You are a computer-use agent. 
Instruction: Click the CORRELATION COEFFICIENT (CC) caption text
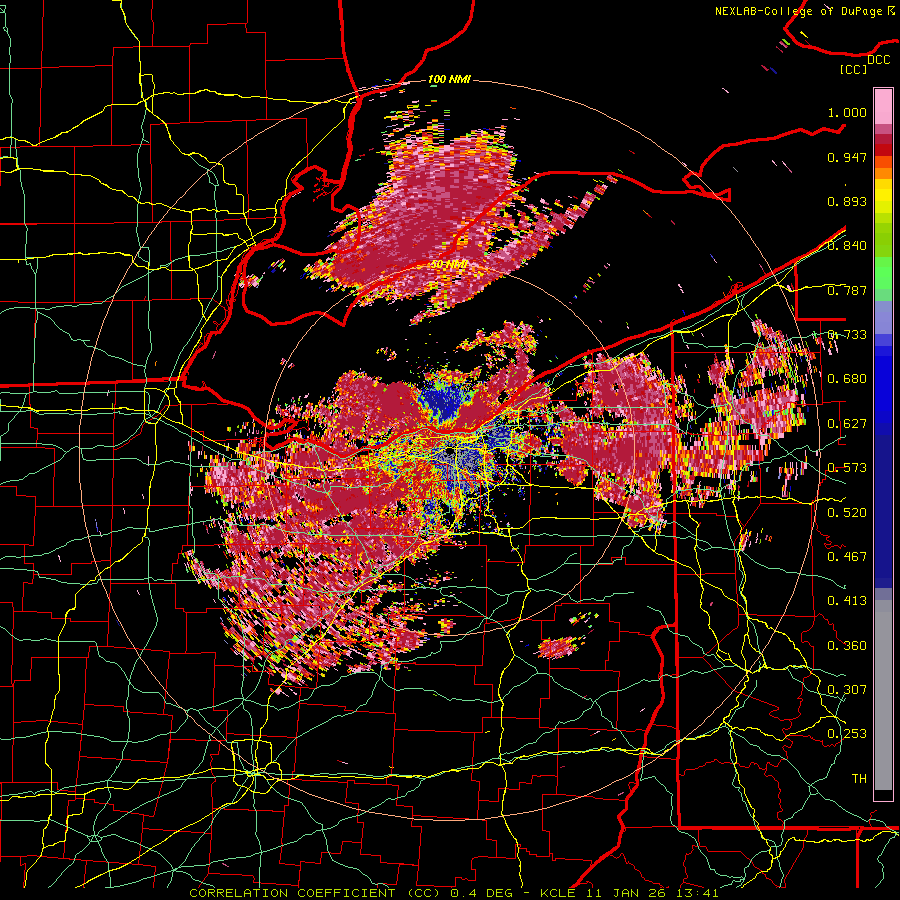315,893
